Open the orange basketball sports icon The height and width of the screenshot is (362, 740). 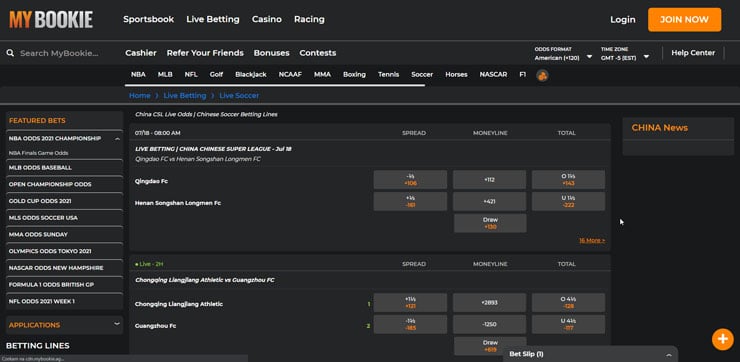(542, 75)
